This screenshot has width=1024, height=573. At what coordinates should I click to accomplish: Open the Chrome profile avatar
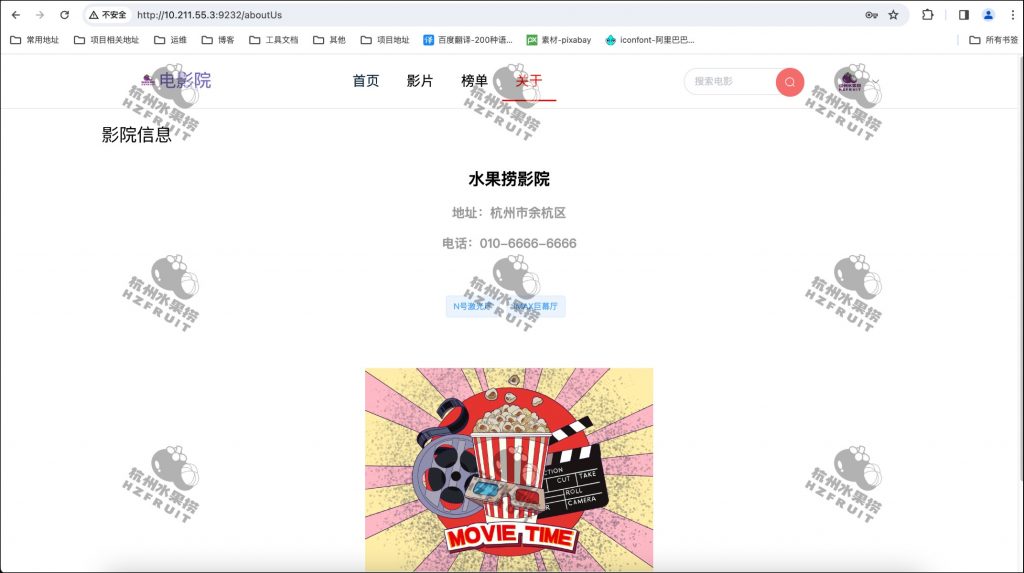pos(988,14)
